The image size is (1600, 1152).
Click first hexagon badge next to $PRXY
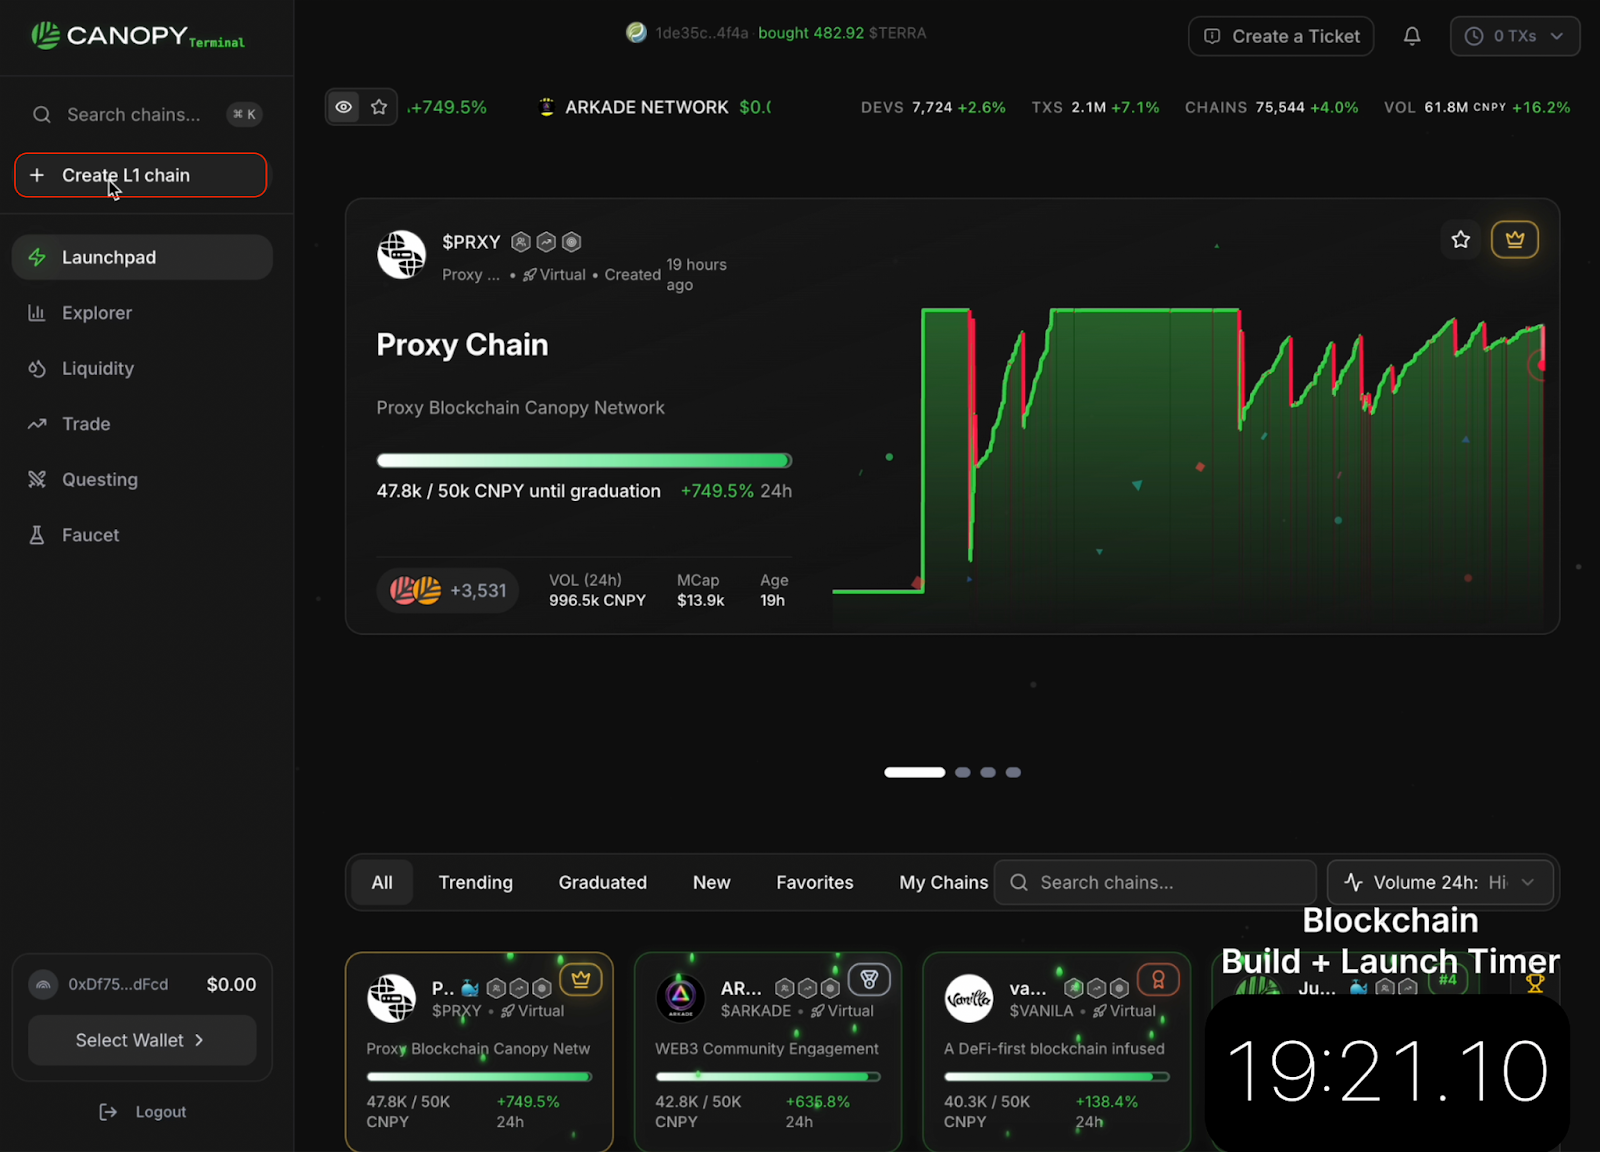tap(521, 242)
